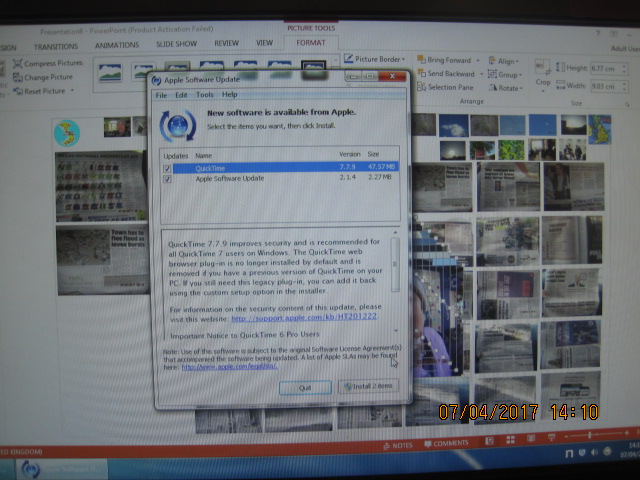The width and height of the screenshot is (640, 480).
Task: Open Picture Border dropdown
Action: [375, 59]
